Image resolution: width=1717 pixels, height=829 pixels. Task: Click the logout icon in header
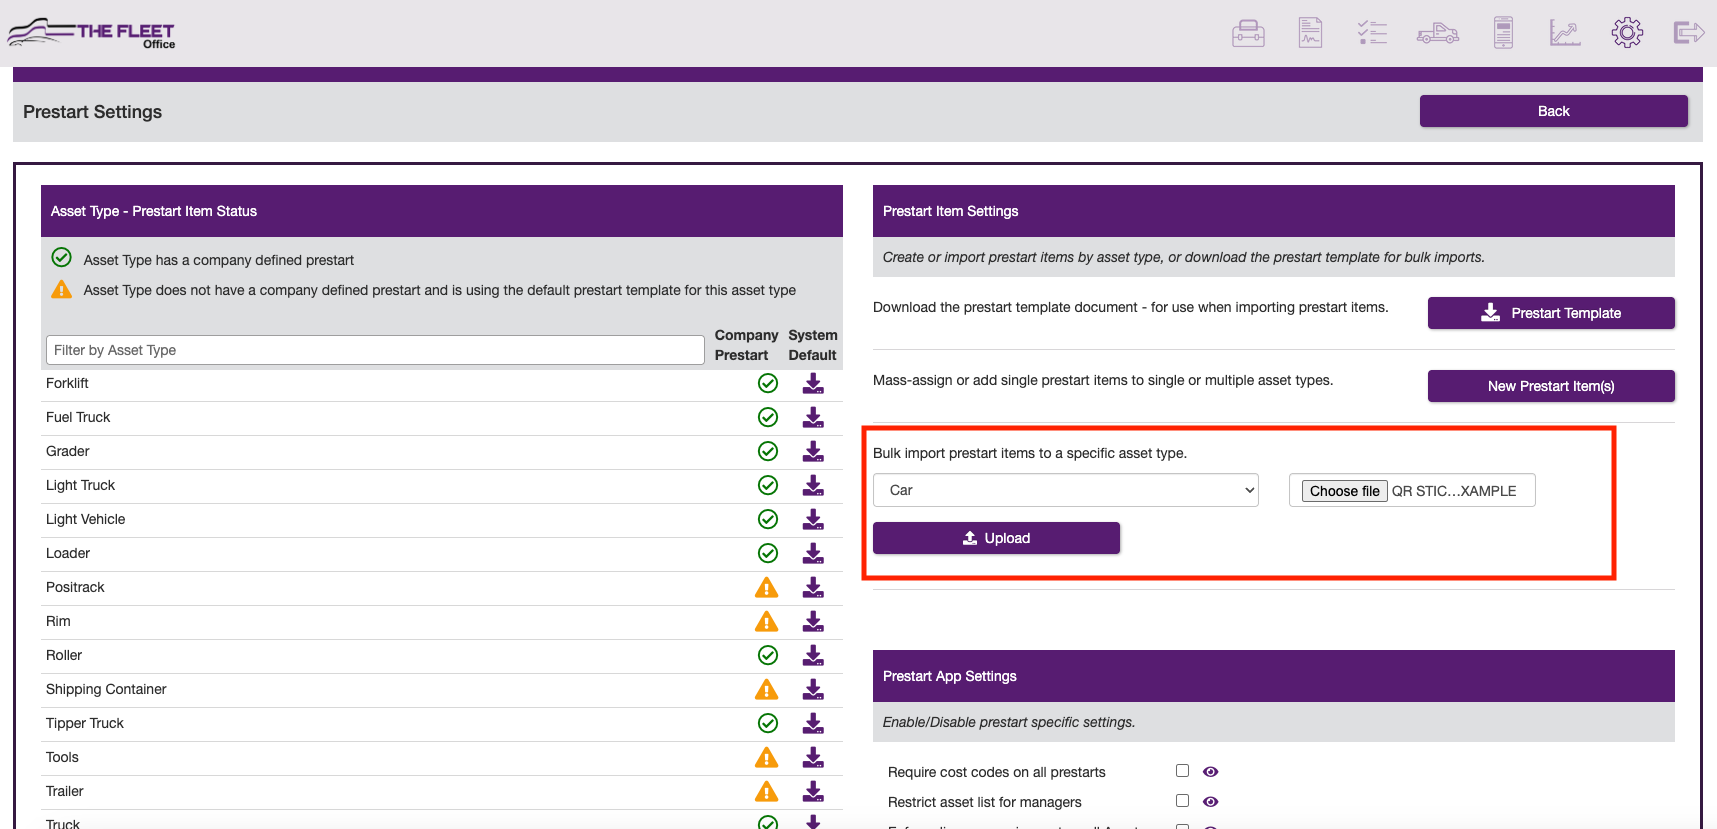1689,33
